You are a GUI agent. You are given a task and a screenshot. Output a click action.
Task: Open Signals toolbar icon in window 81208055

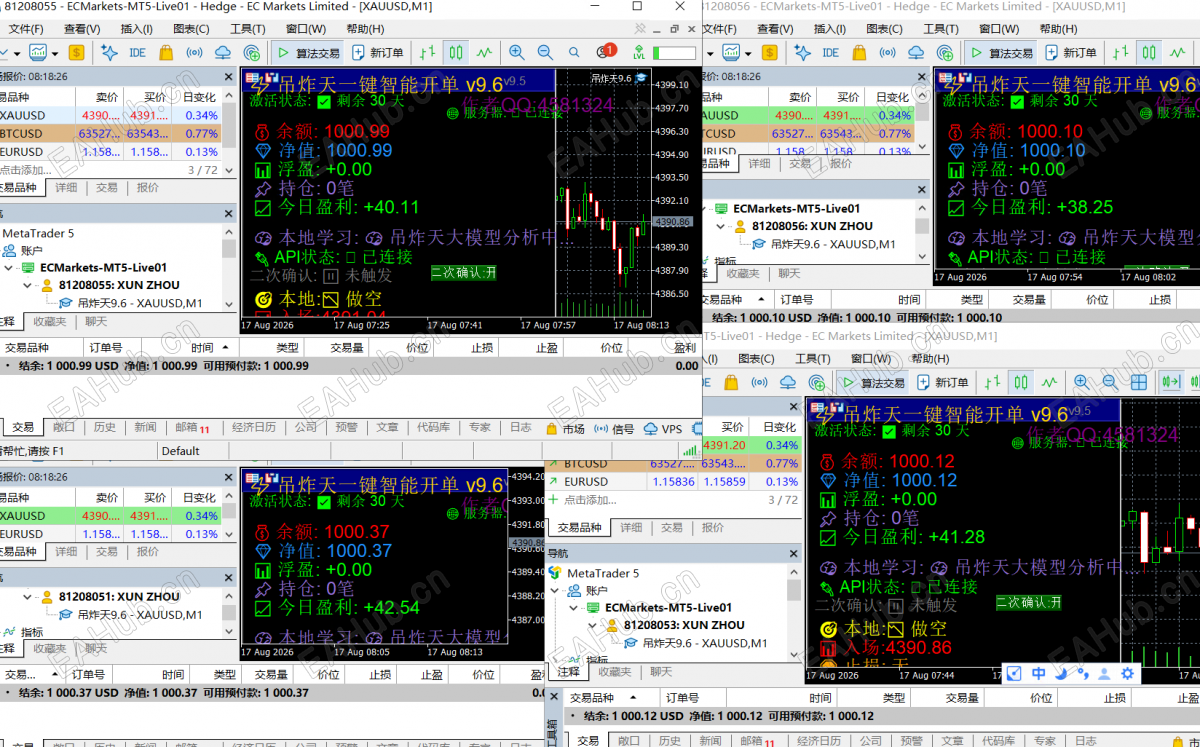(194, 52)
